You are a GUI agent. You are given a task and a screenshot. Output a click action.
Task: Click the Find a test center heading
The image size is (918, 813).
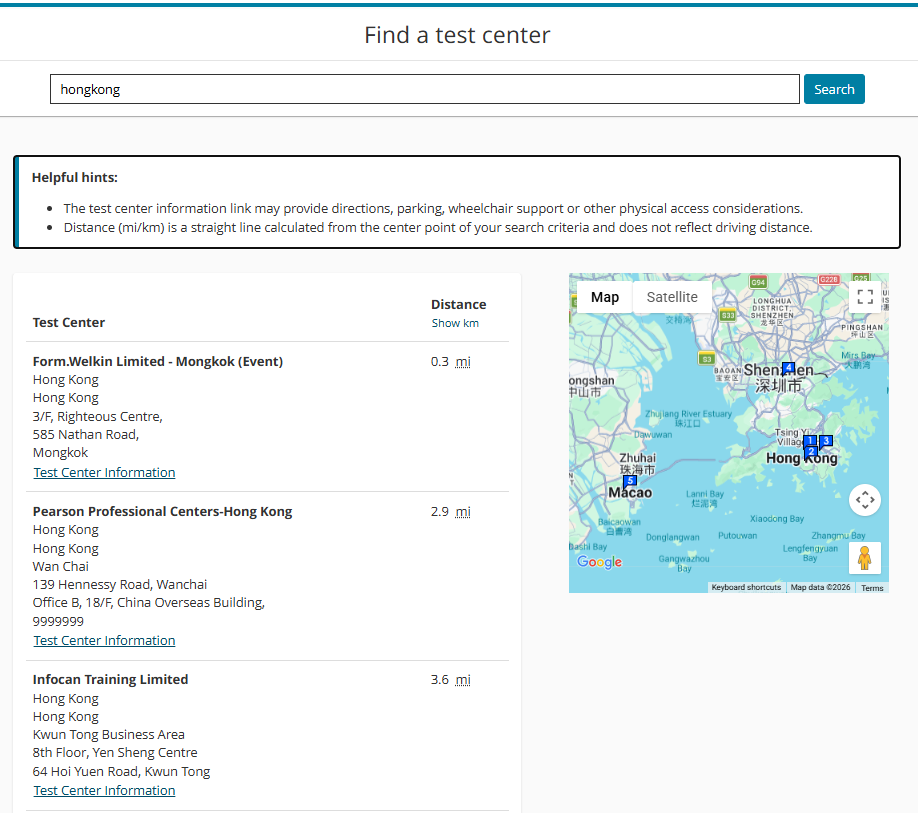click(457, 35)
